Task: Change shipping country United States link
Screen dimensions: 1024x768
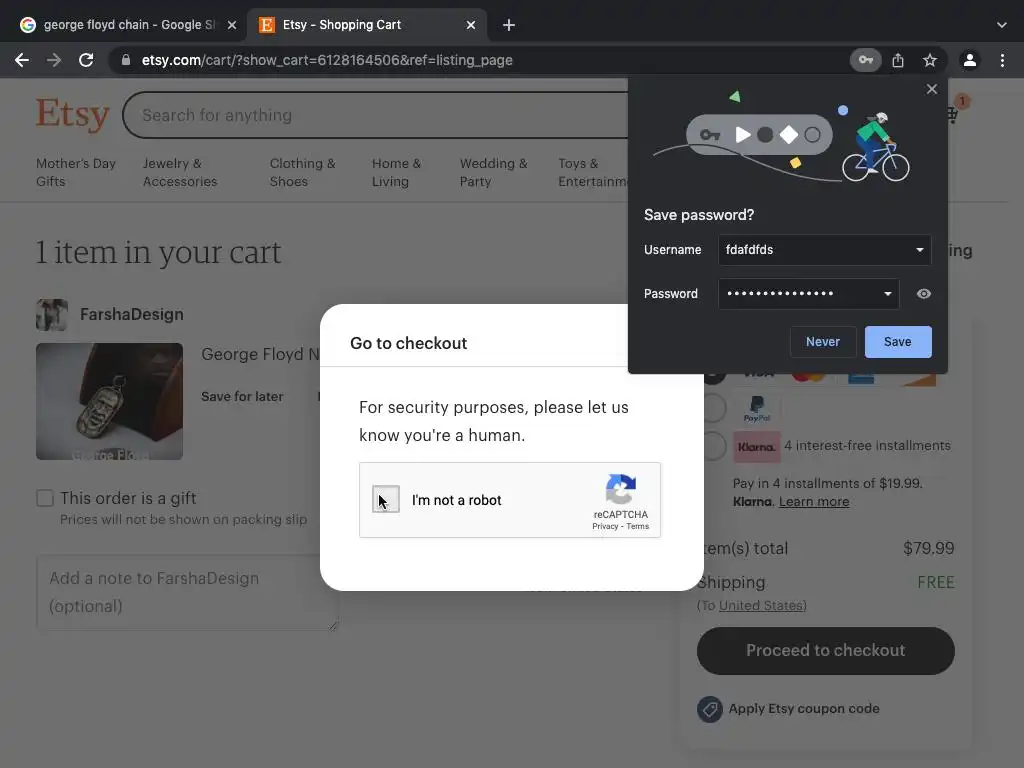Action: [x=761, y=605]
